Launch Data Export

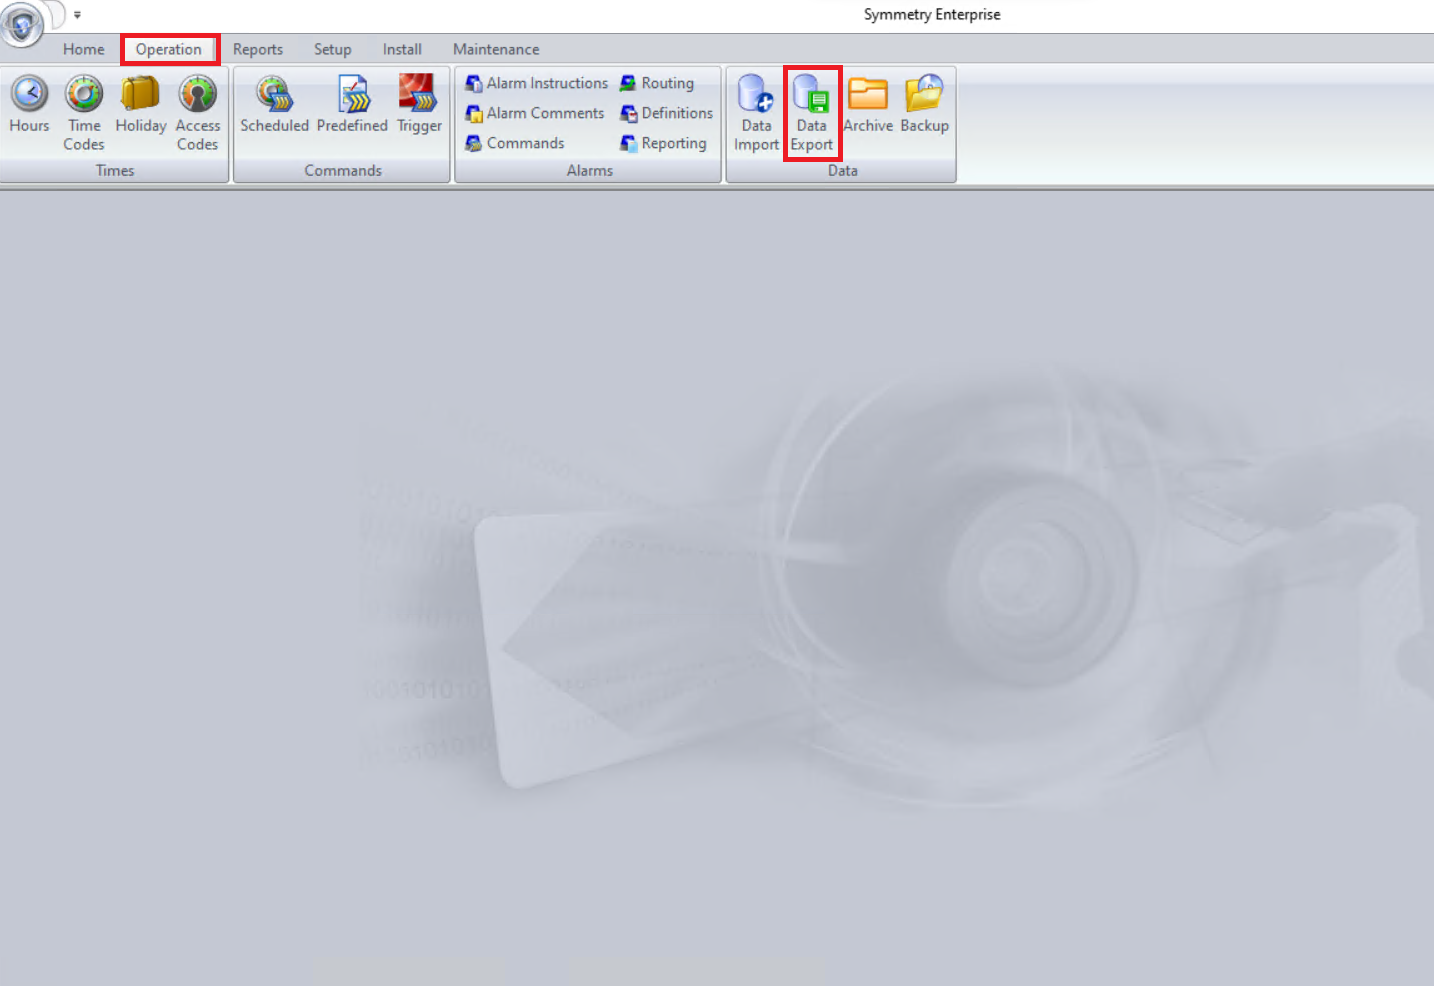tap(812, 112)
